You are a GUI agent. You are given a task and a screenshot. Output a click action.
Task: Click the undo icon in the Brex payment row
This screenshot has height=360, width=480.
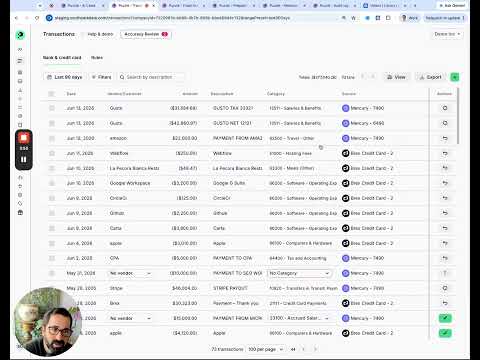coord(445,303)
